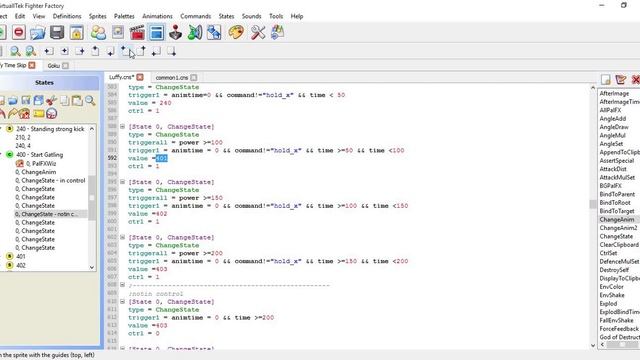Align sprite to right guide icon
The width and height of the screenshot is (640, 360).
80,51
